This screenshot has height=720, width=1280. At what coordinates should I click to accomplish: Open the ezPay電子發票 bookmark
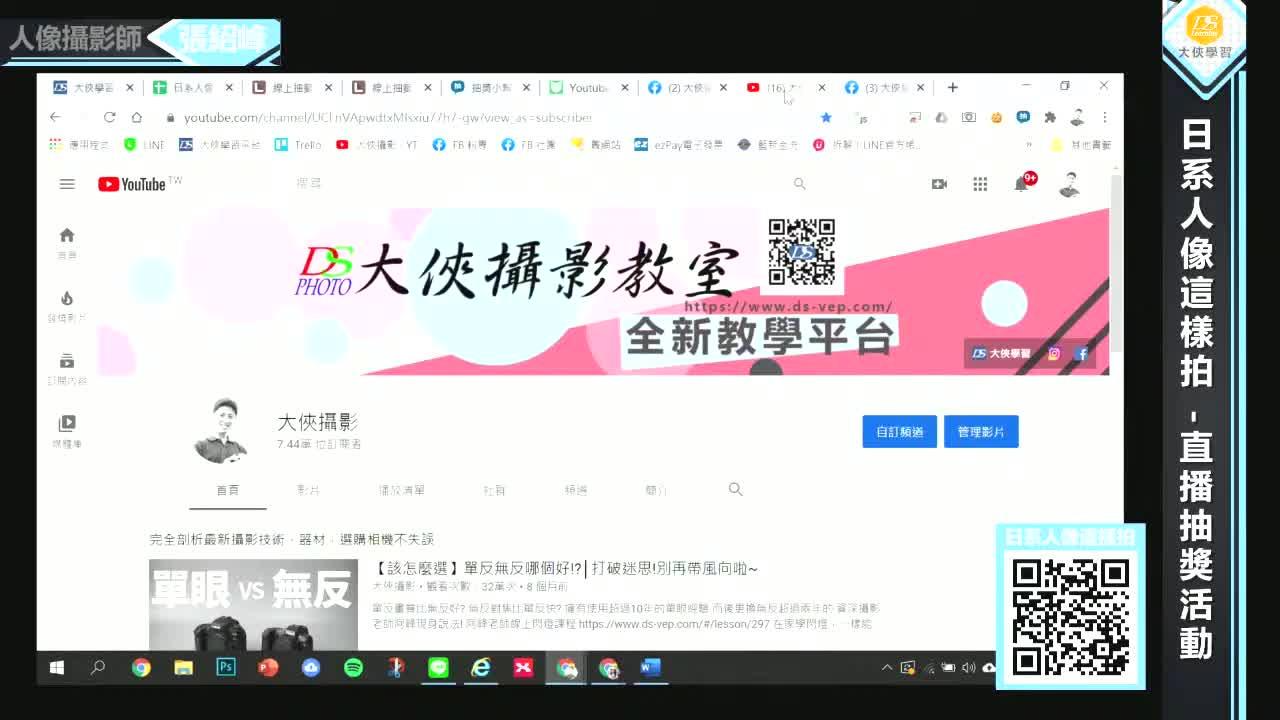pyautogui.click(x=677, y=145)
